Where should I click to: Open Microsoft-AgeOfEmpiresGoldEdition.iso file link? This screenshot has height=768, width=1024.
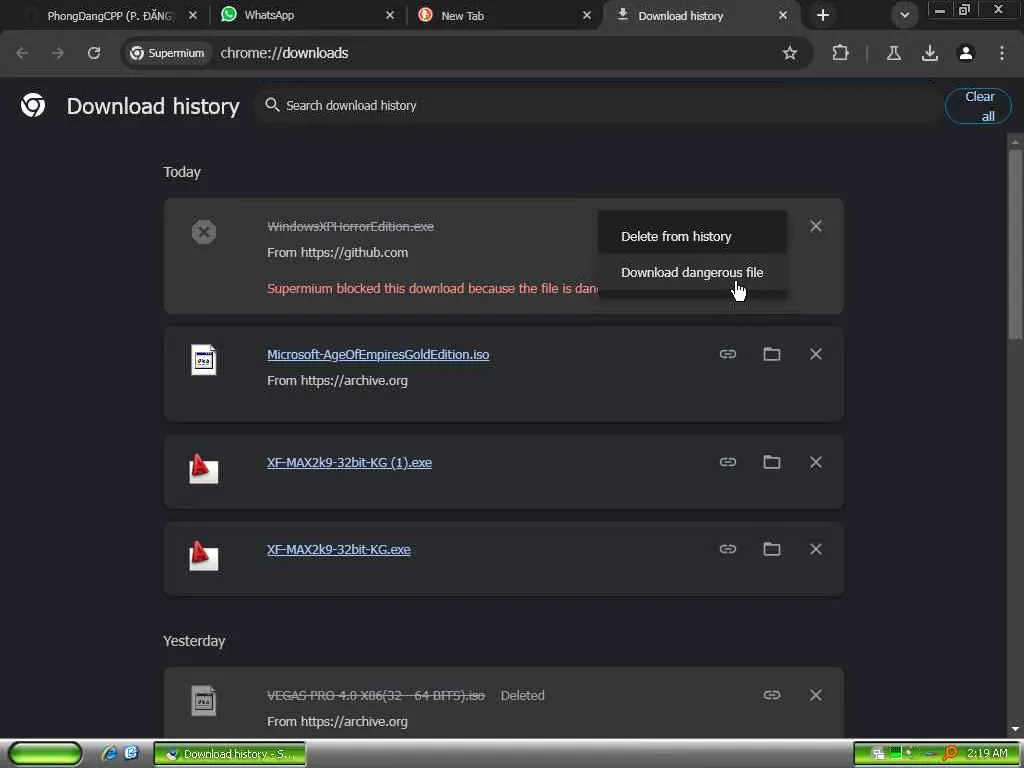378,354
